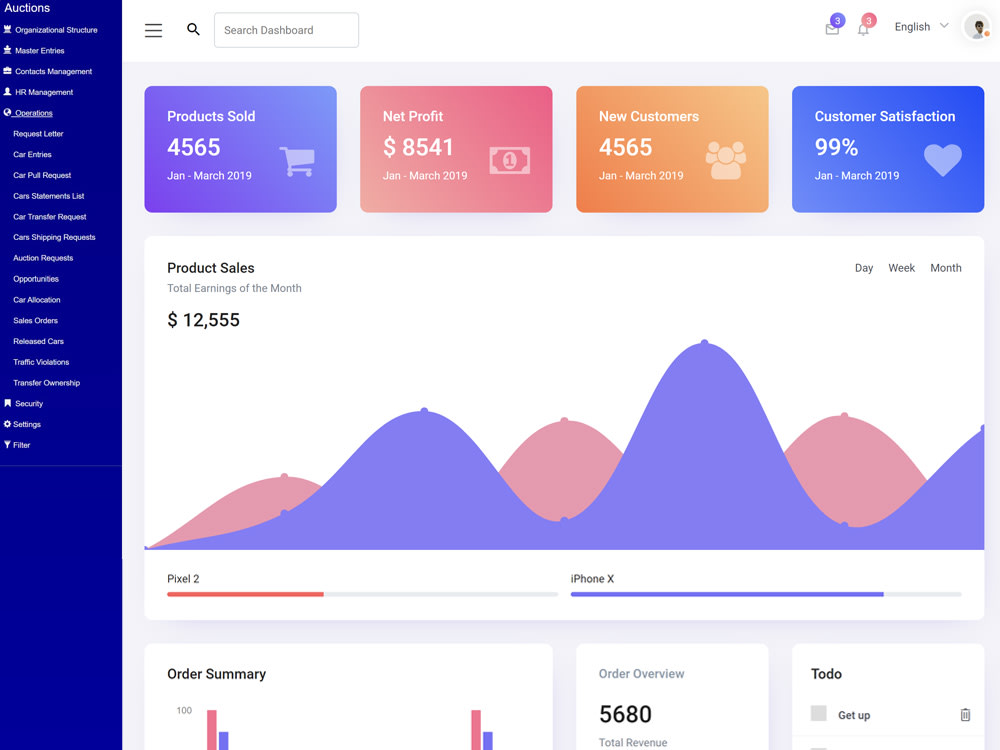This screenshot has height=750, width=1000.
Task: Click the HR Management person icon
Action: pos(8,92)
